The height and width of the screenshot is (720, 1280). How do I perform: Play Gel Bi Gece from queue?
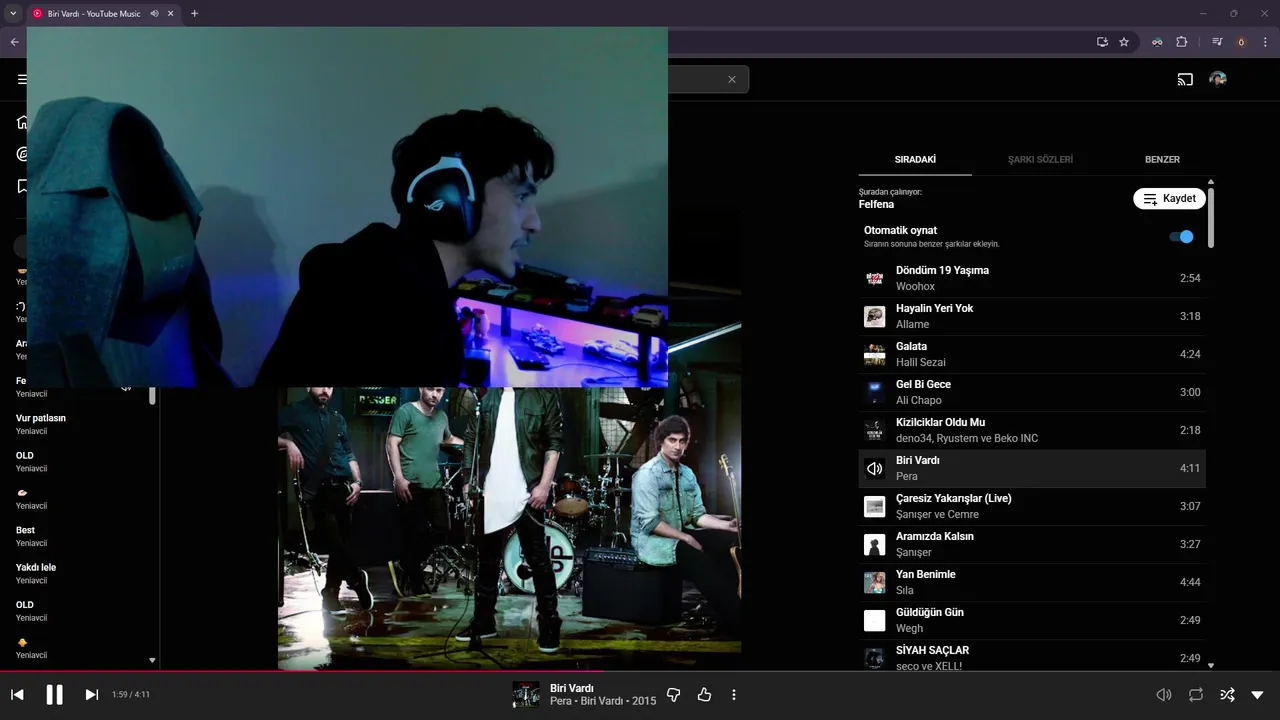click(1032, 392)
